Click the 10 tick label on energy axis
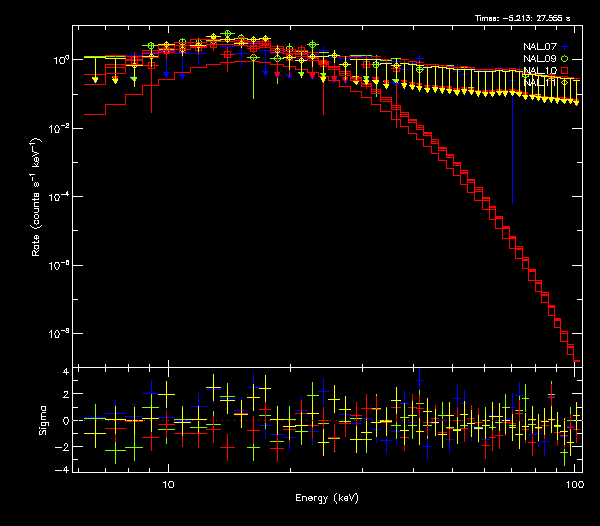600x526 pixels. click(169, 482)
